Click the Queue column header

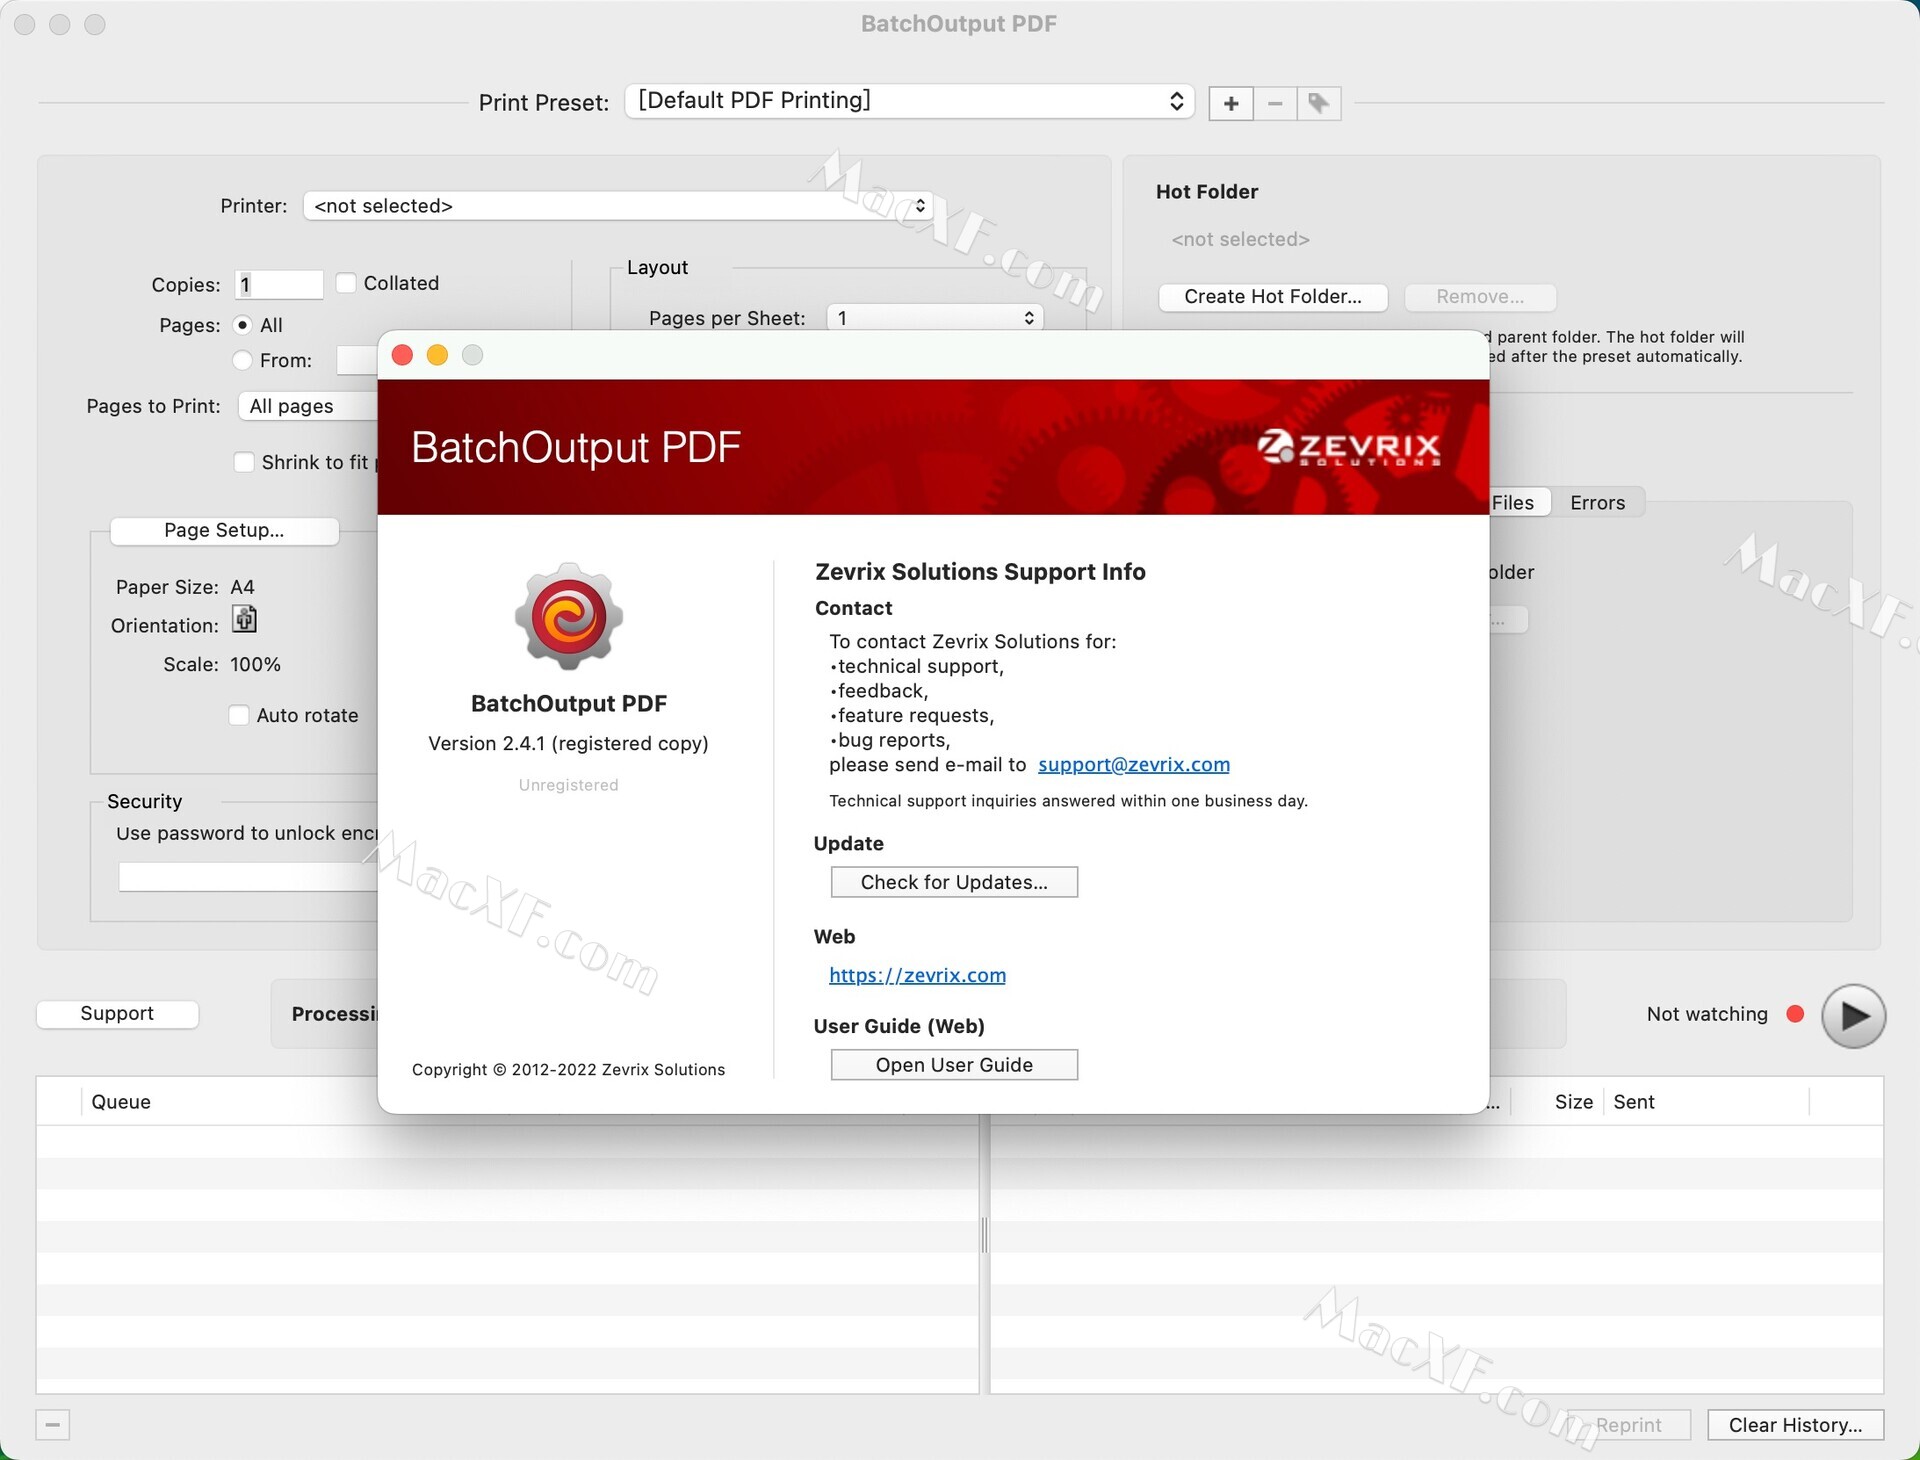121,1102
